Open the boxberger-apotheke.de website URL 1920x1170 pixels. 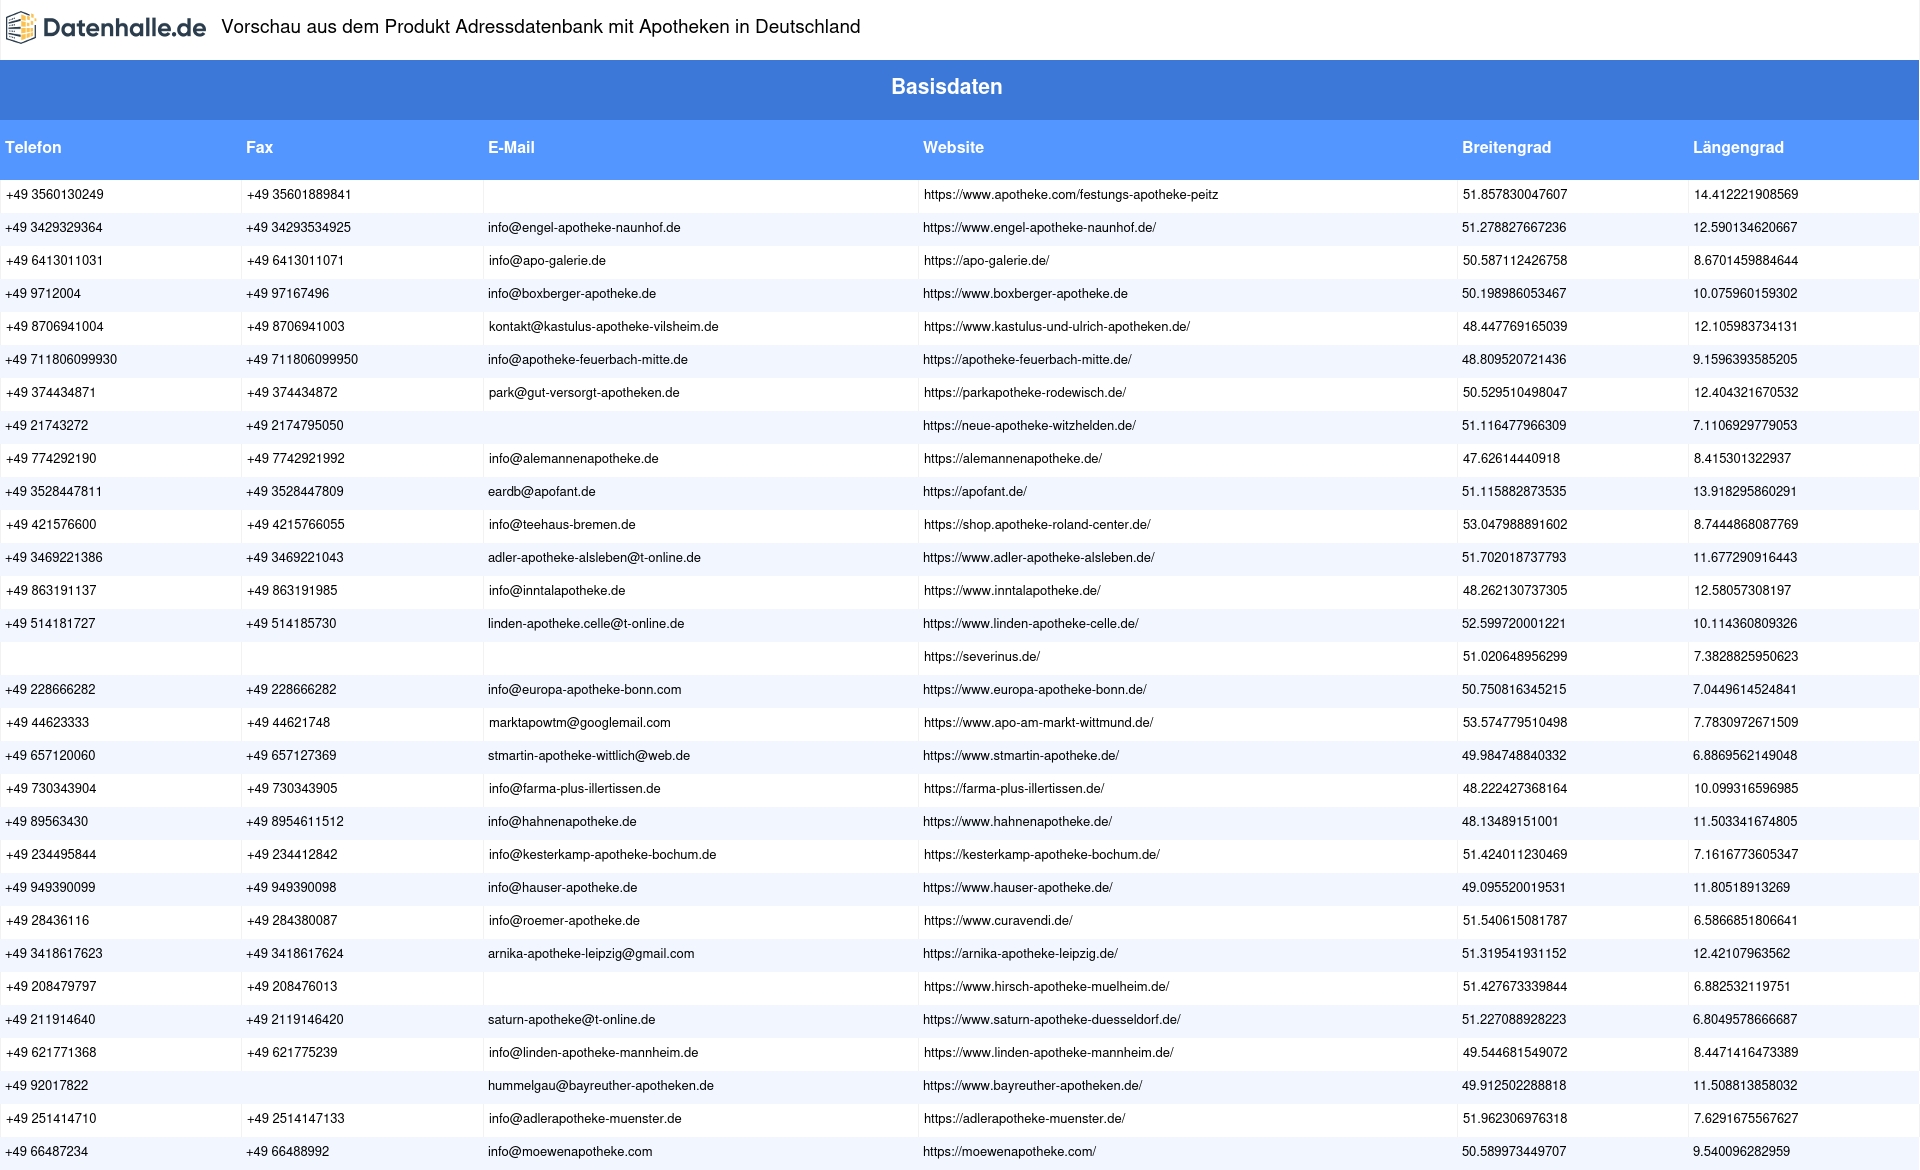1026,294
